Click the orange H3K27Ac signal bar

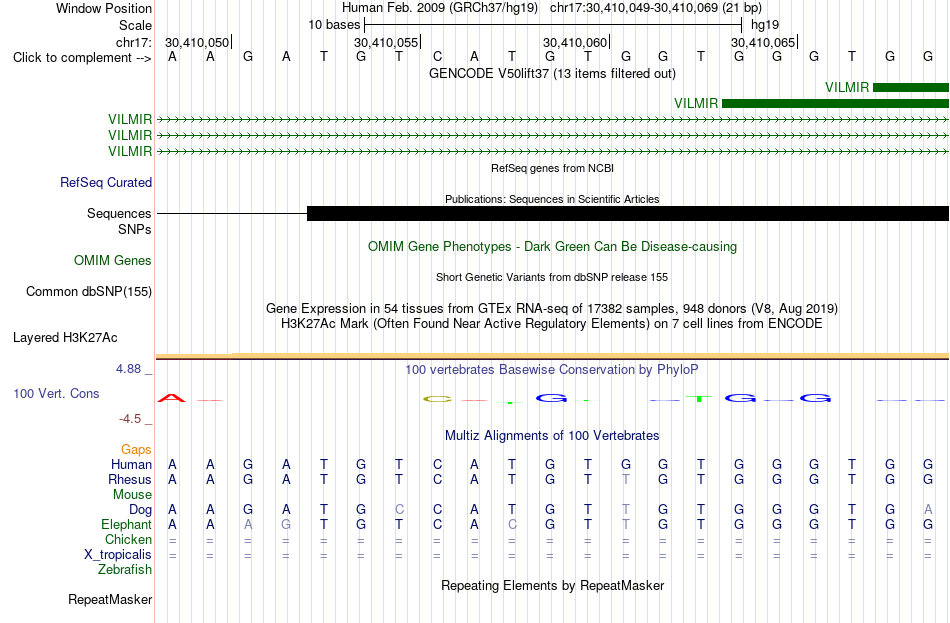click(x=552, y=356)
